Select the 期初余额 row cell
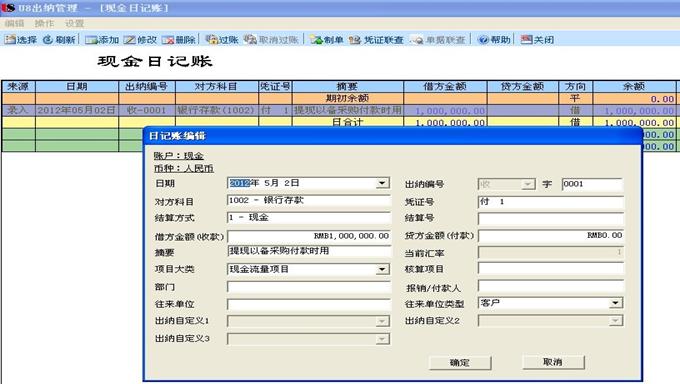Viewport: 680px width, 384px height. [x=348, y=98]
